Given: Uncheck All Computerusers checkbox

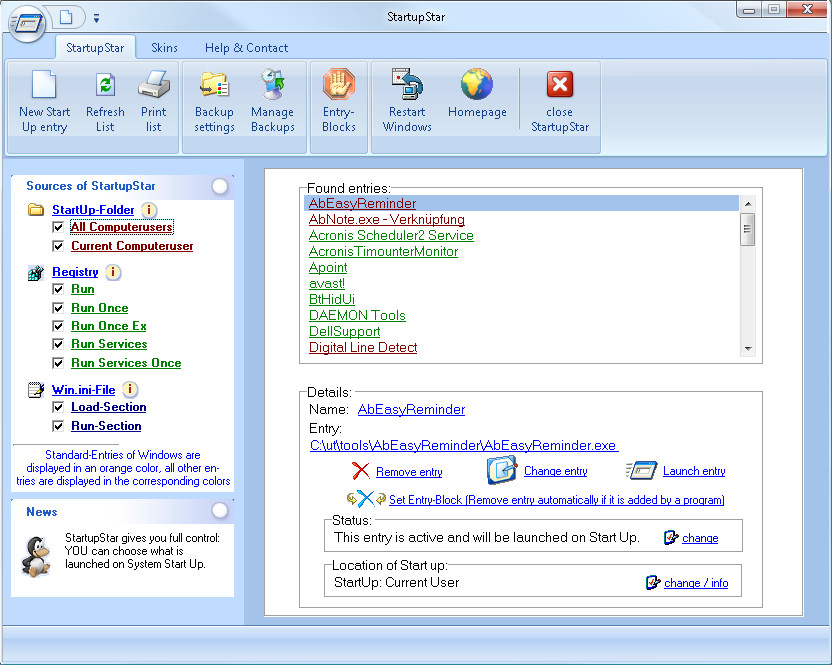Looking at the screenshot, I should 58,227.
